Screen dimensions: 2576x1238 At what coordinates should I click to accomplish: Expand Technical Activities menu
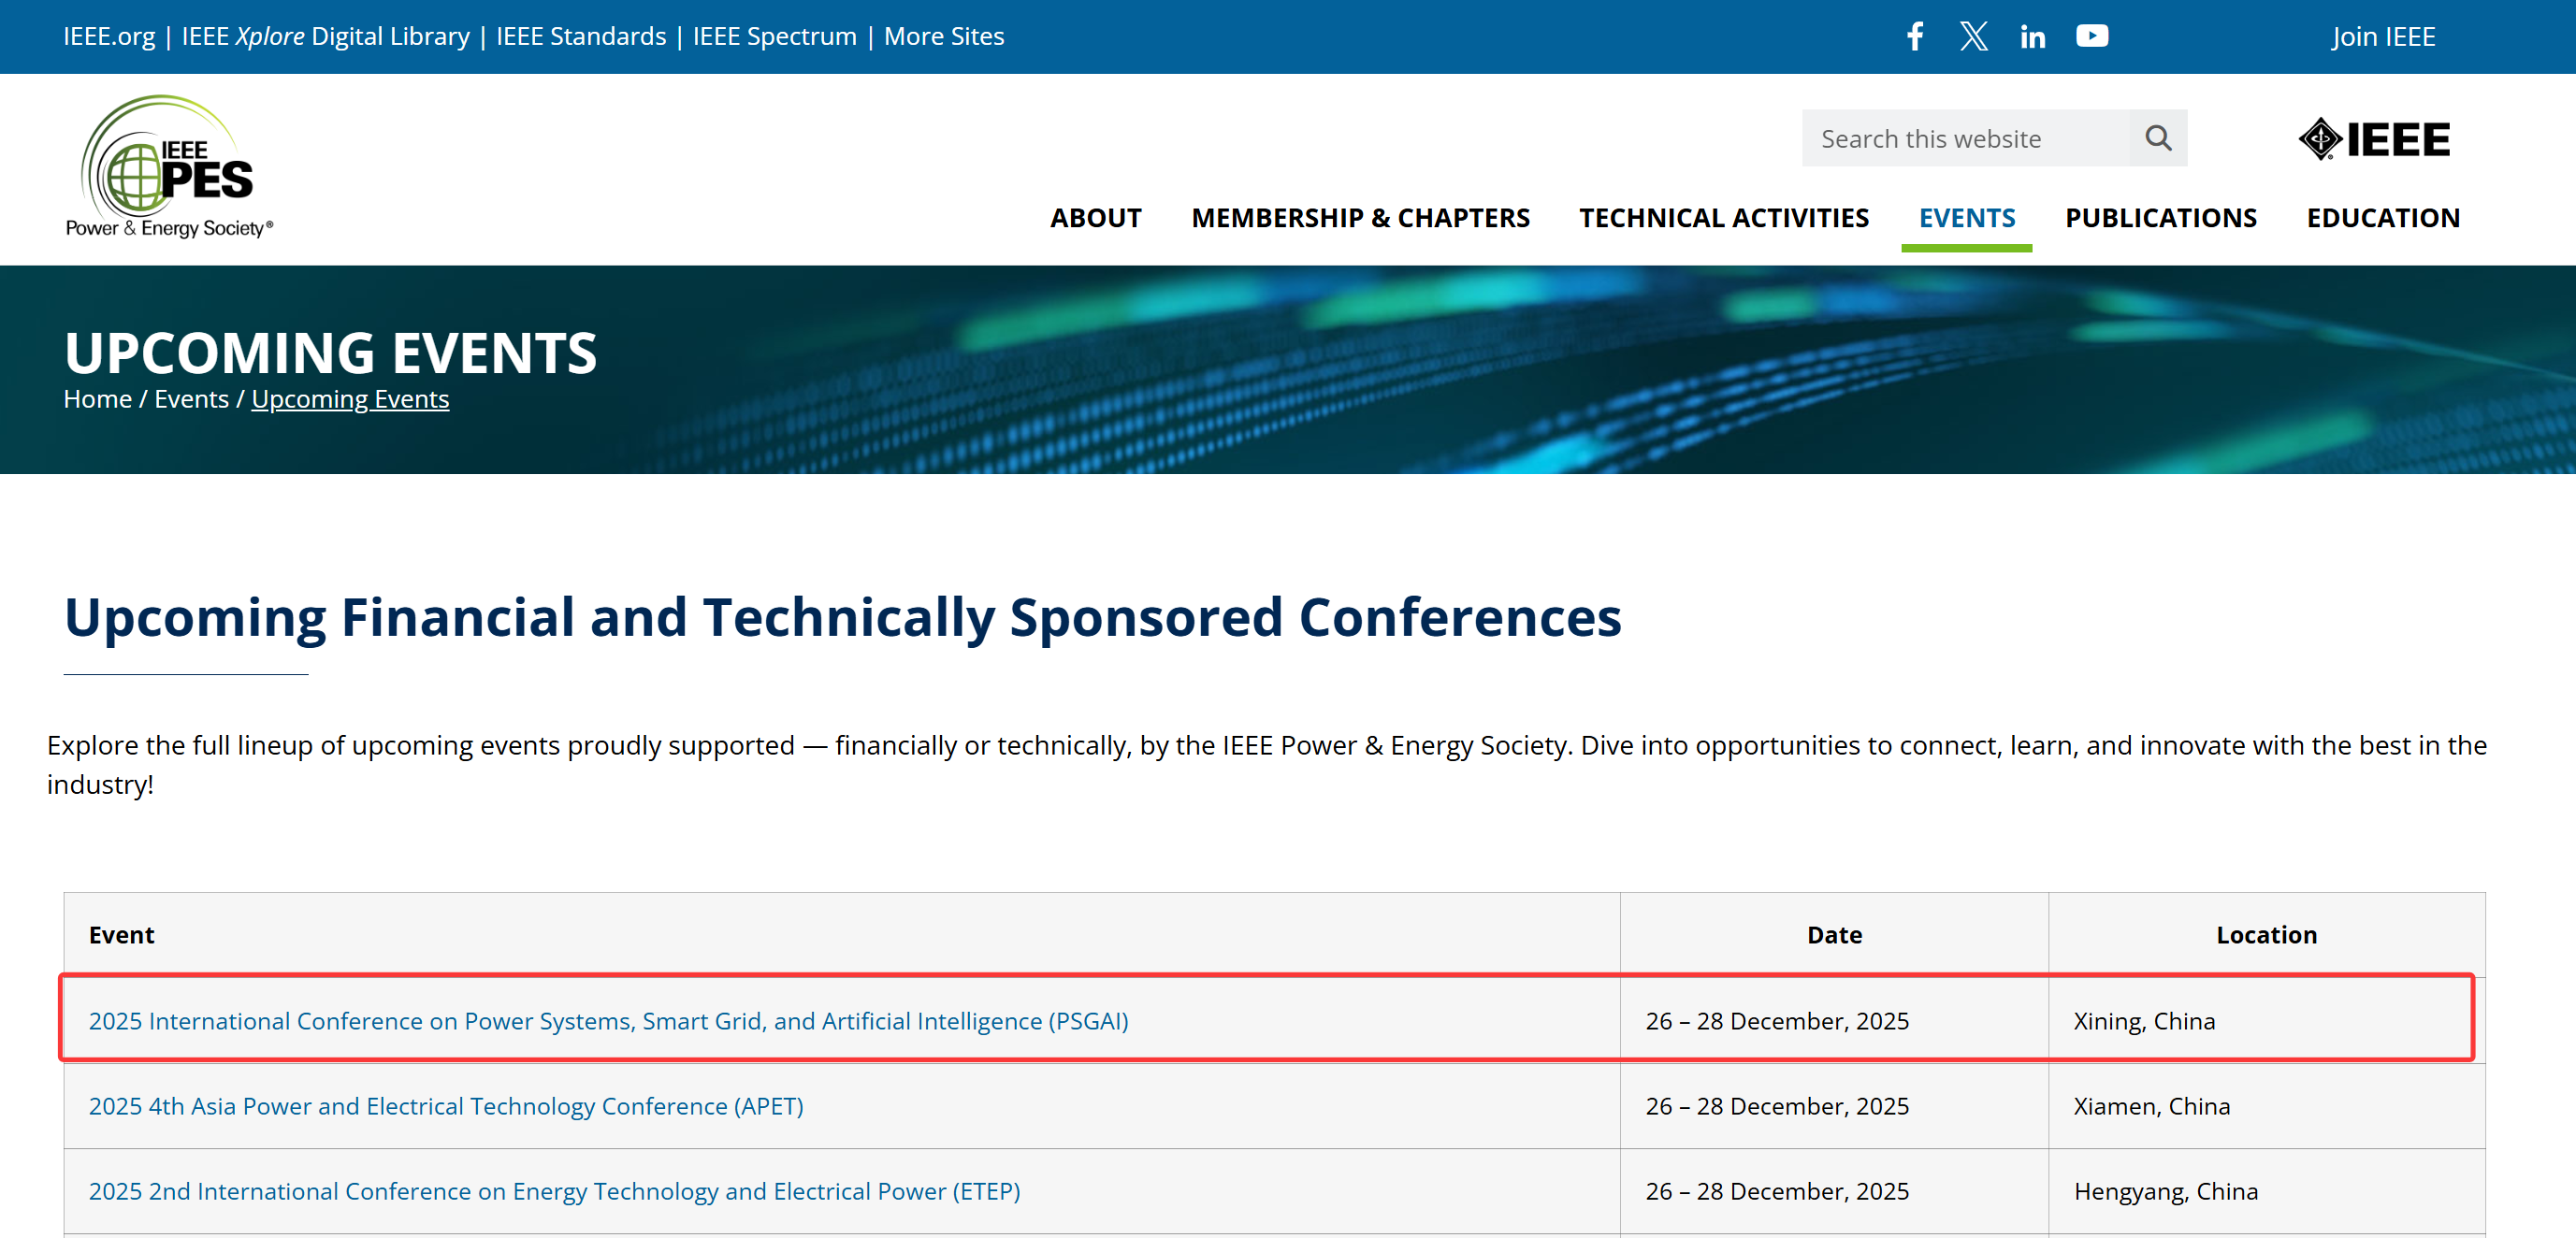click(x=1723, y=218)
